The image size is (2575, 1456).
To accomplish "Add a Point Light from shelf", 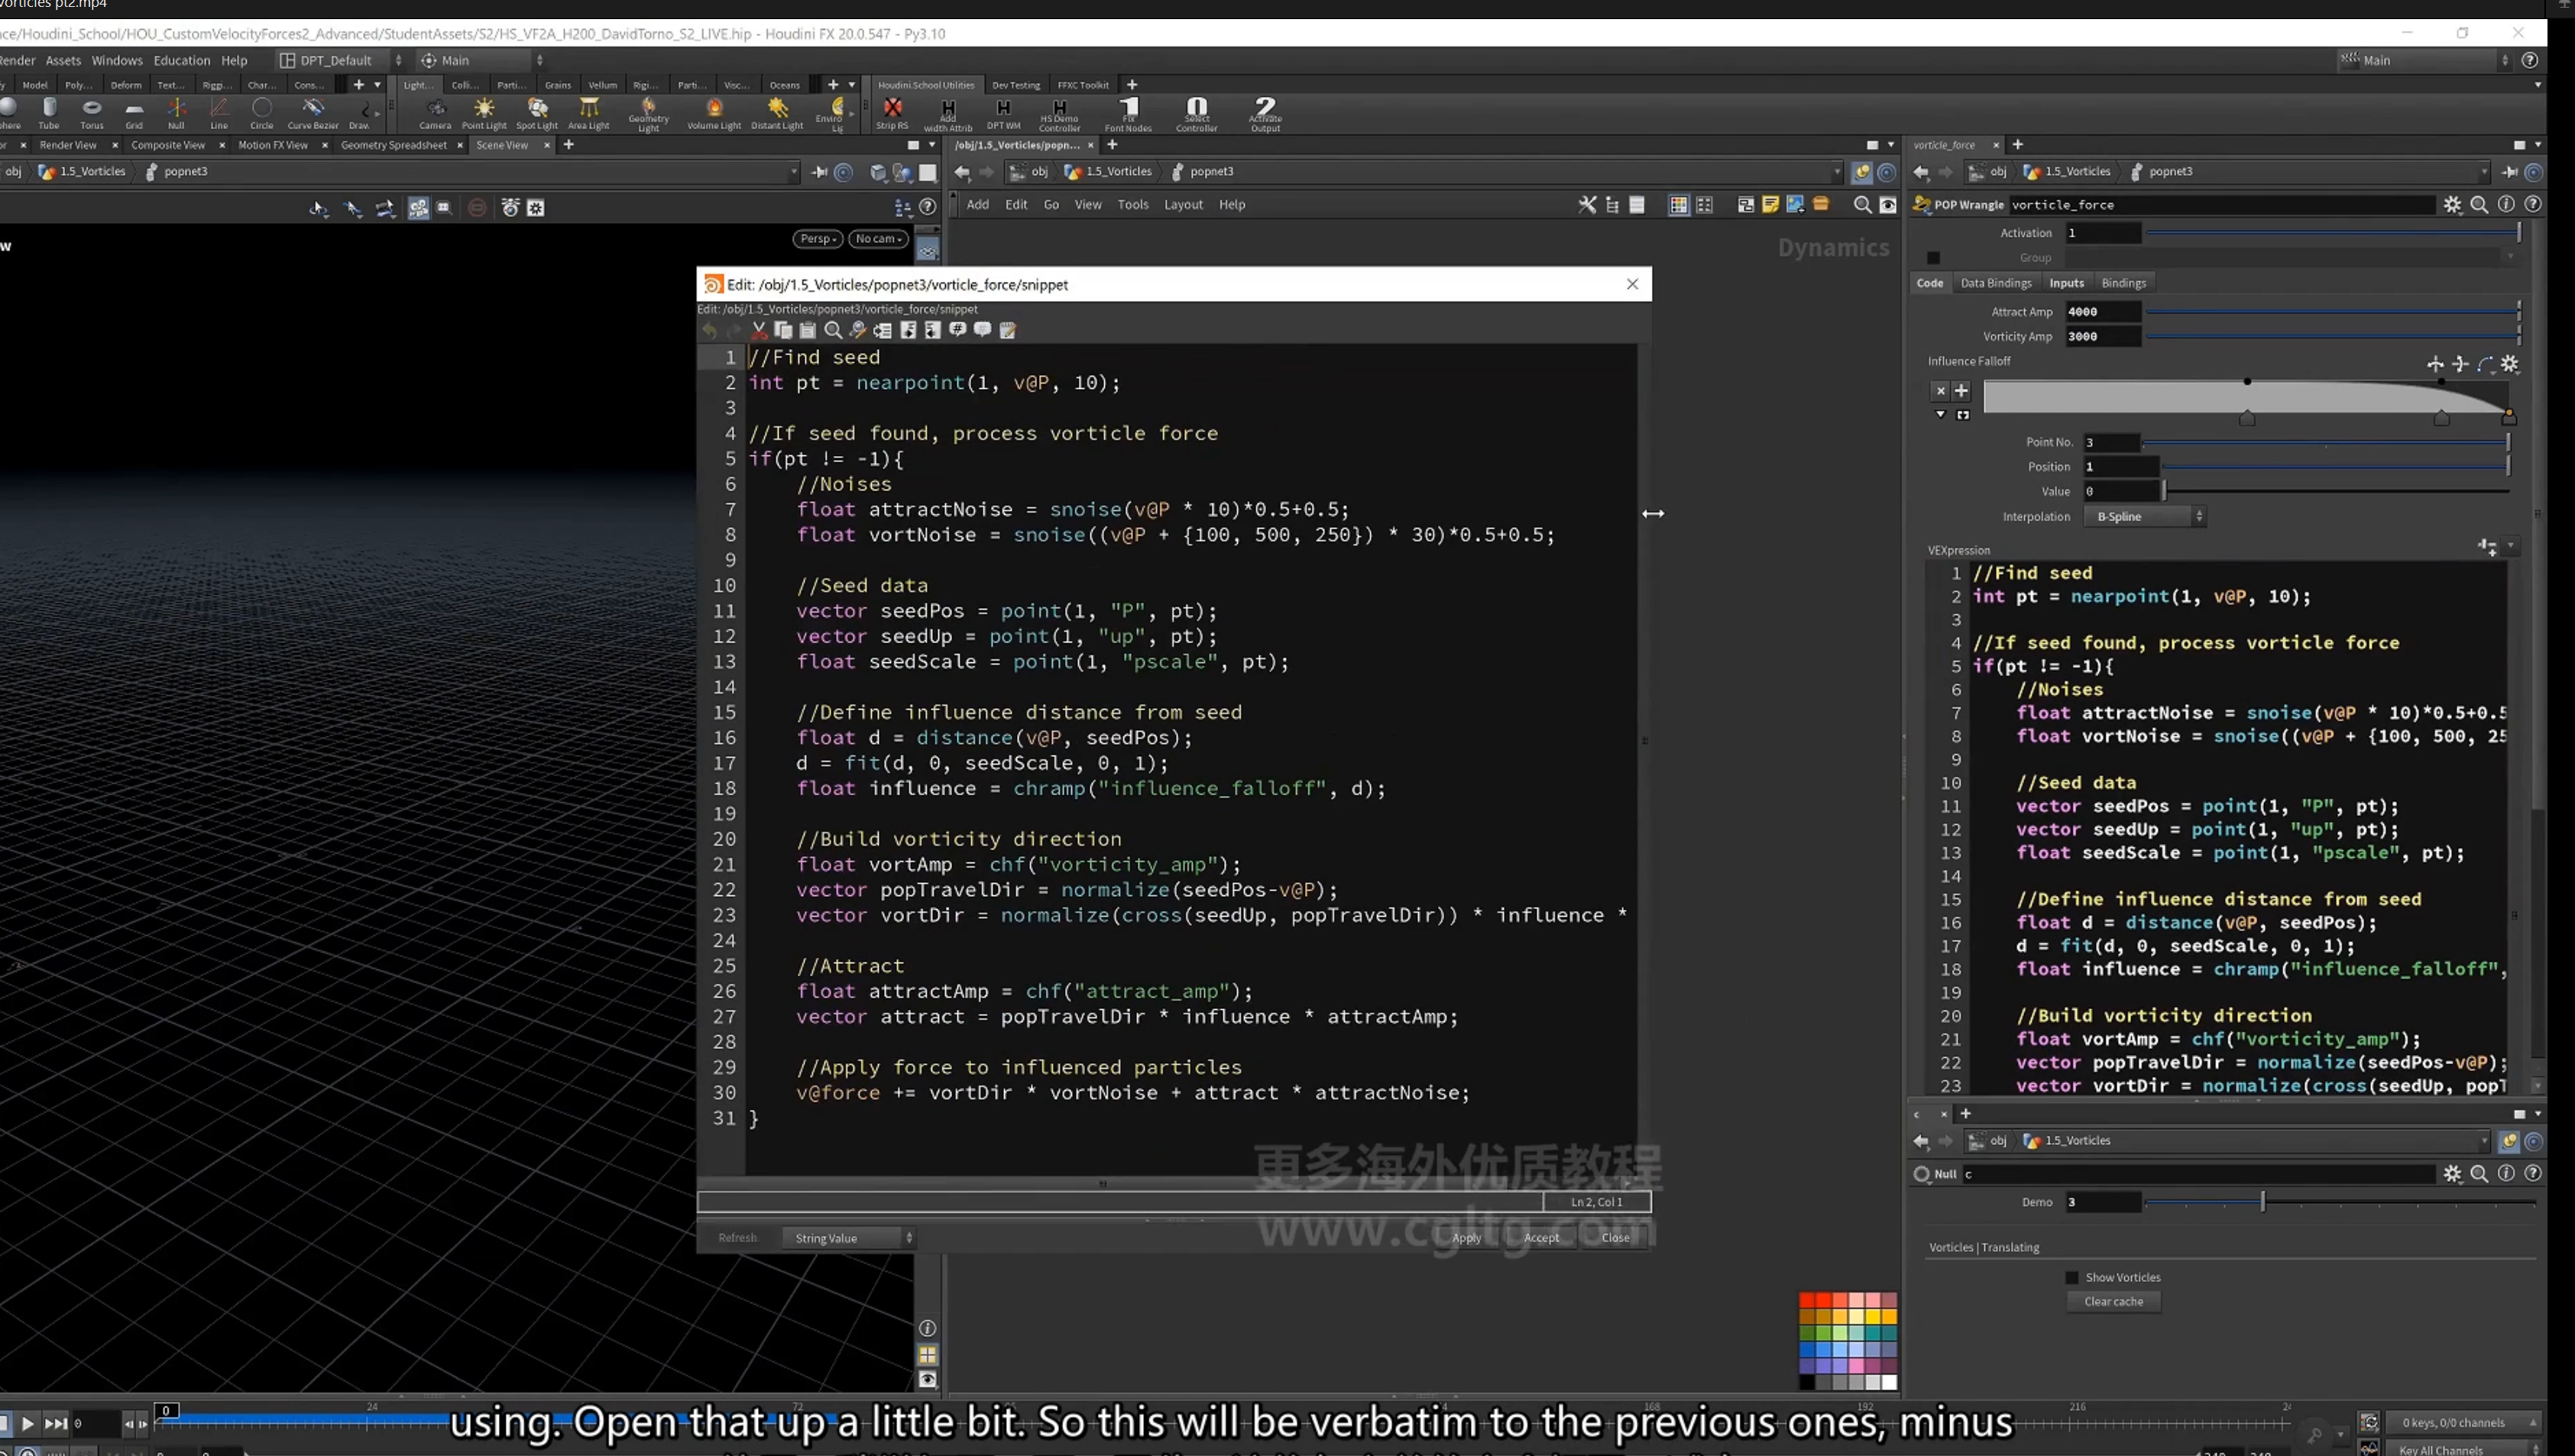I will (x=484, y=113).
